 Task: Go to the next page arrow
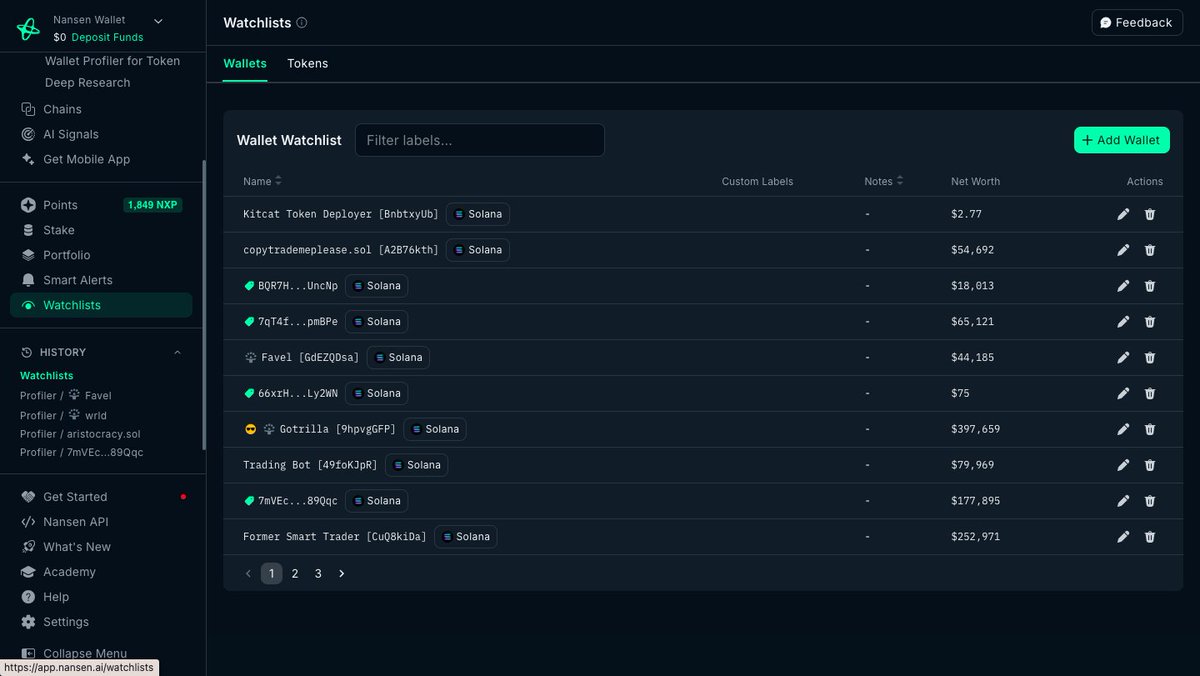pyautogui.click(x=342, y=574)
